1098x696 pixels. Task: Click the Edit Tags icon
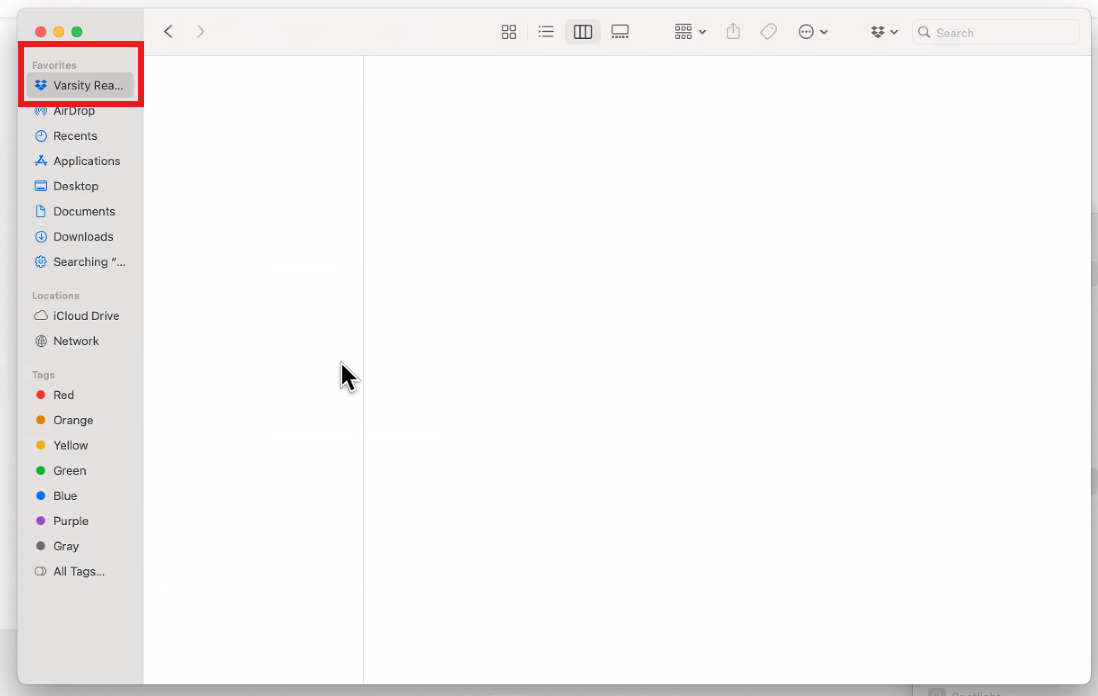768,32
